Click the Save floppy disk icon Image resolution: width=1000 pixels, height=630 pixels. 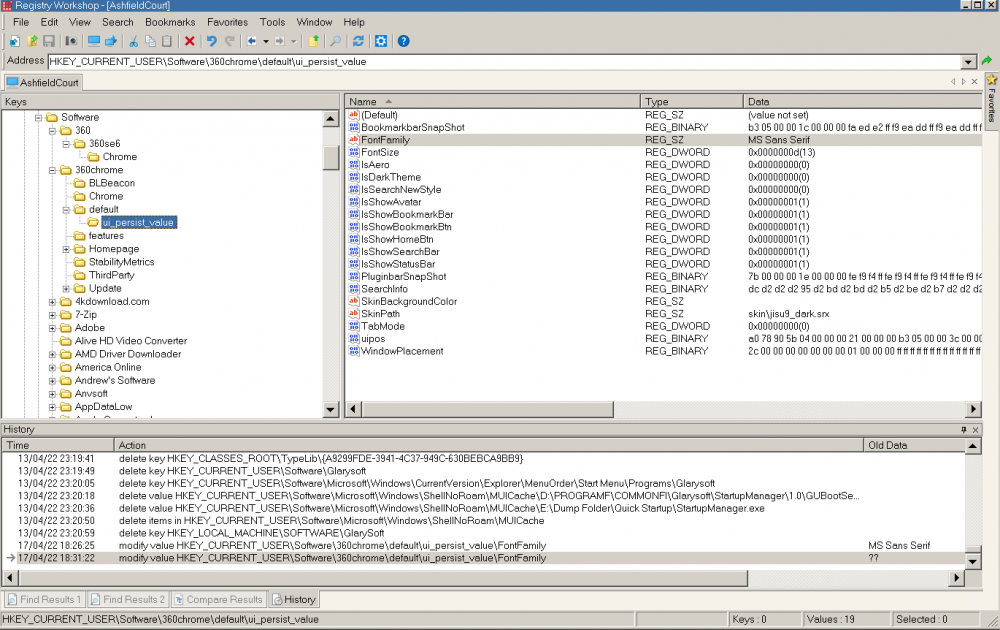click(48, 41)
